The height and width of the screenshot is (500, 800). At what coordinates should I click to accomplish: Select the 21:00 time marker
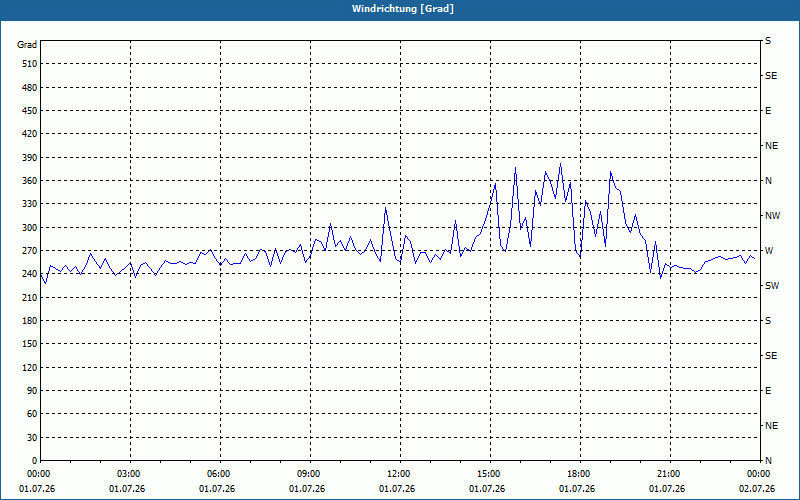(x=668, y=474)
